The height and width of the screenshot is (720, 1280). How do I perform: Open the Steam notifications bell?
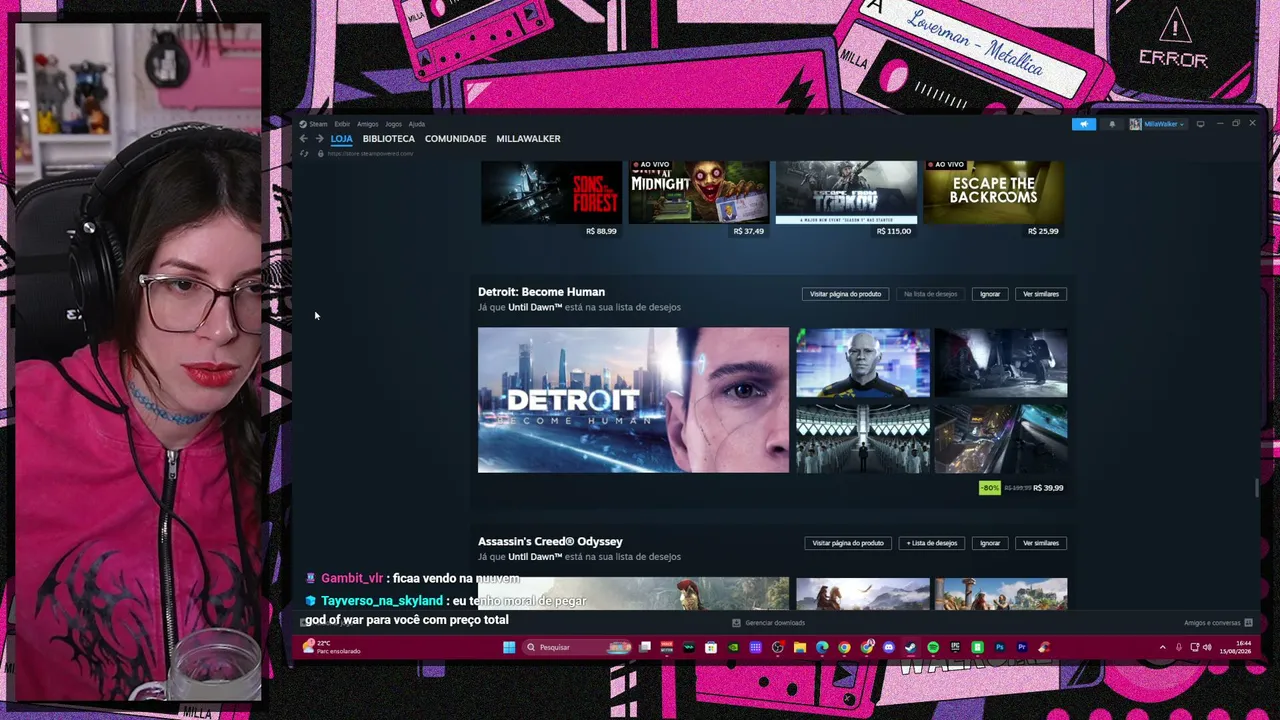point(1111,124)
